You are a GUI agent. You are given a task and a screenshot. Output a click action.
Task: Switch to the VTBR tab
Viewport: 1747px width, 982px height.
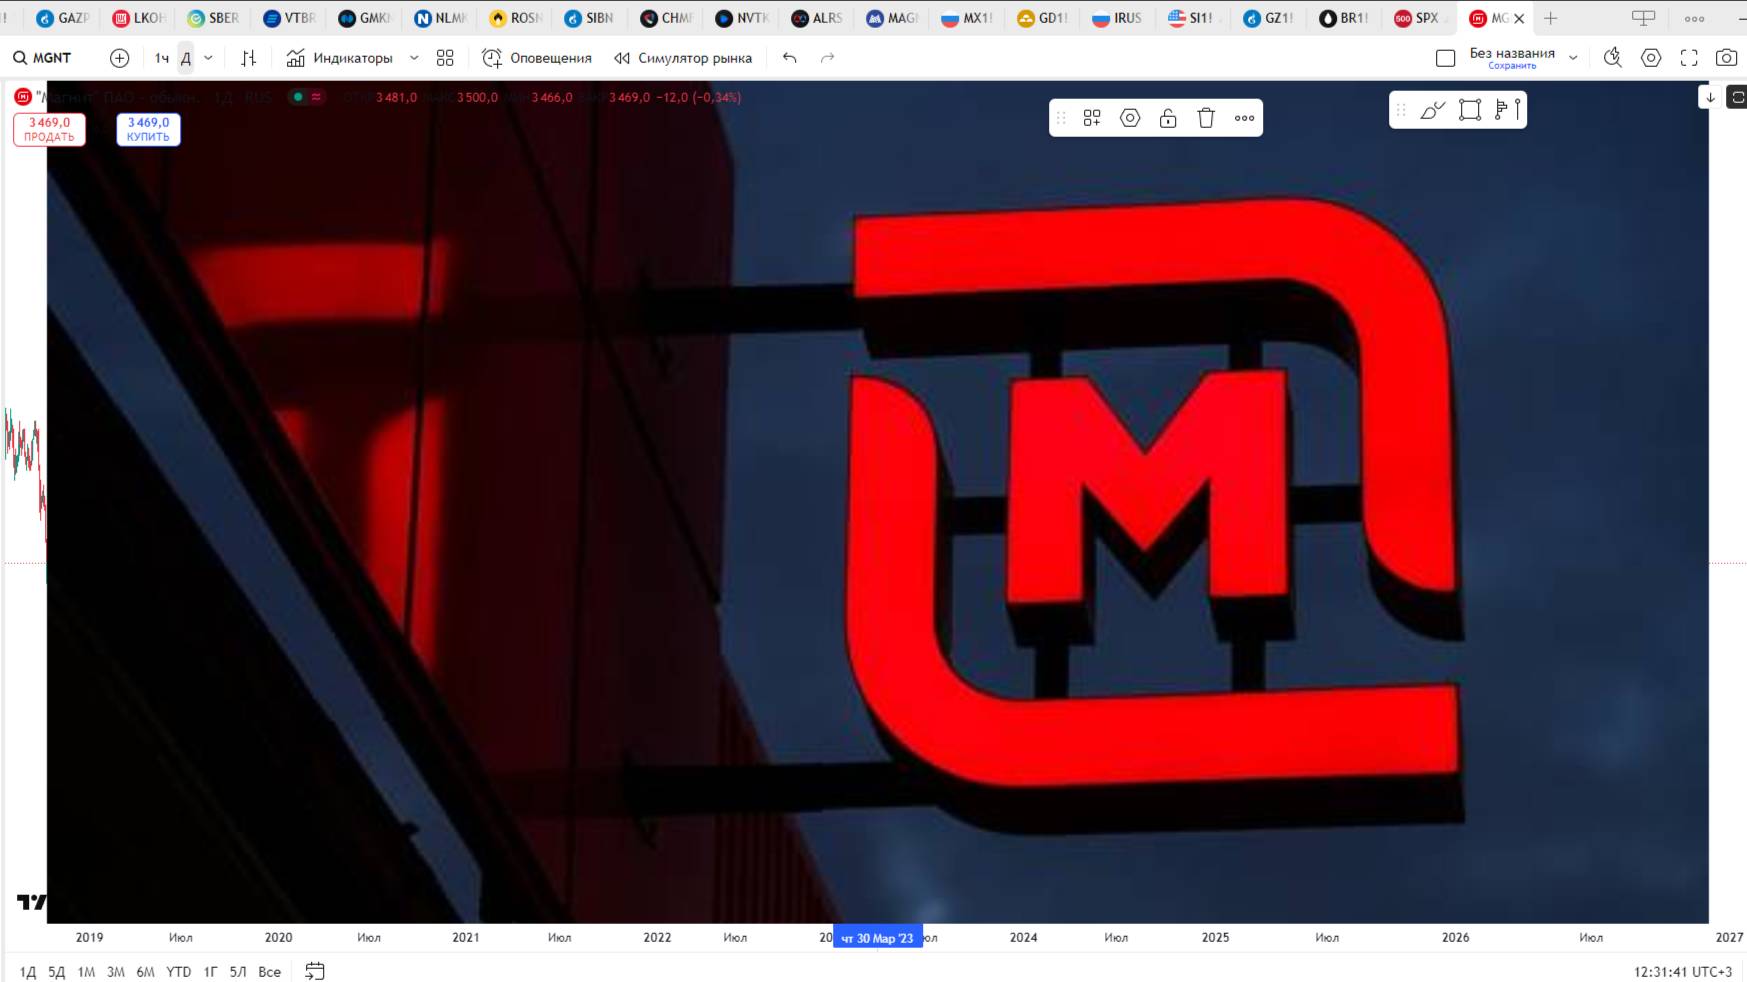click(289, 18)
